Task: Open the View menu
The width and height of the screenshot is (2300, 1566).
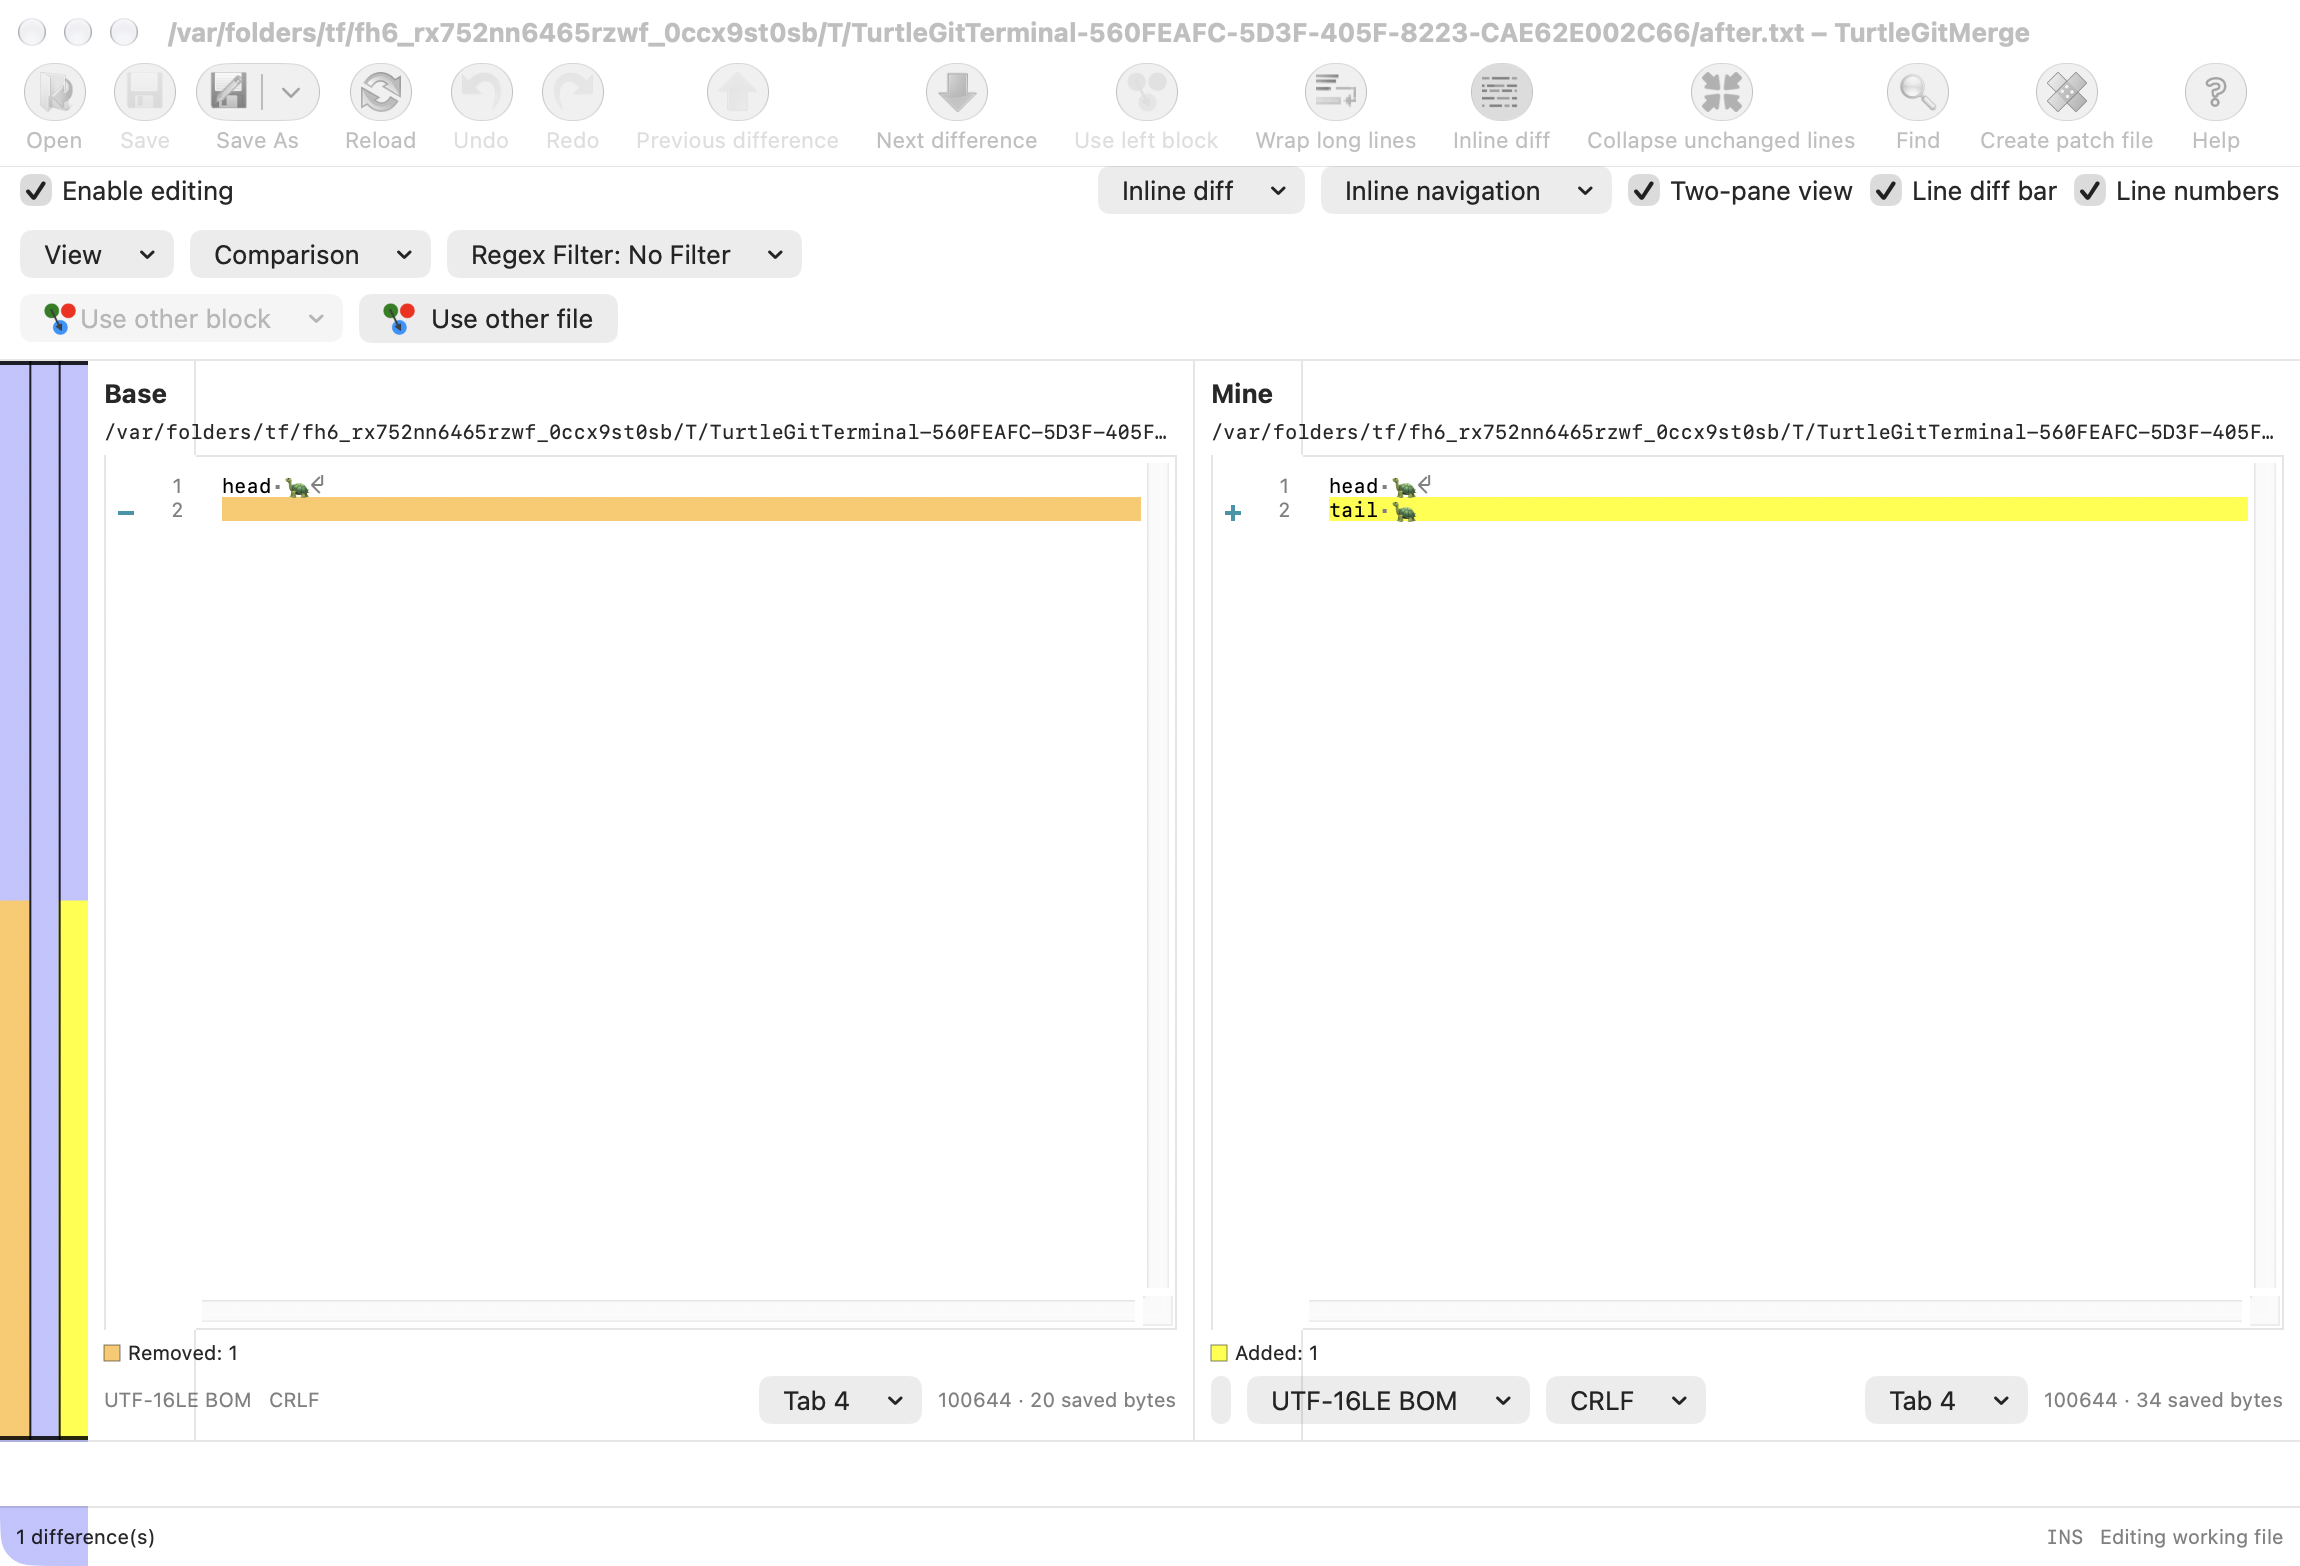Action: pyautogui.click(x=97, y=255)
